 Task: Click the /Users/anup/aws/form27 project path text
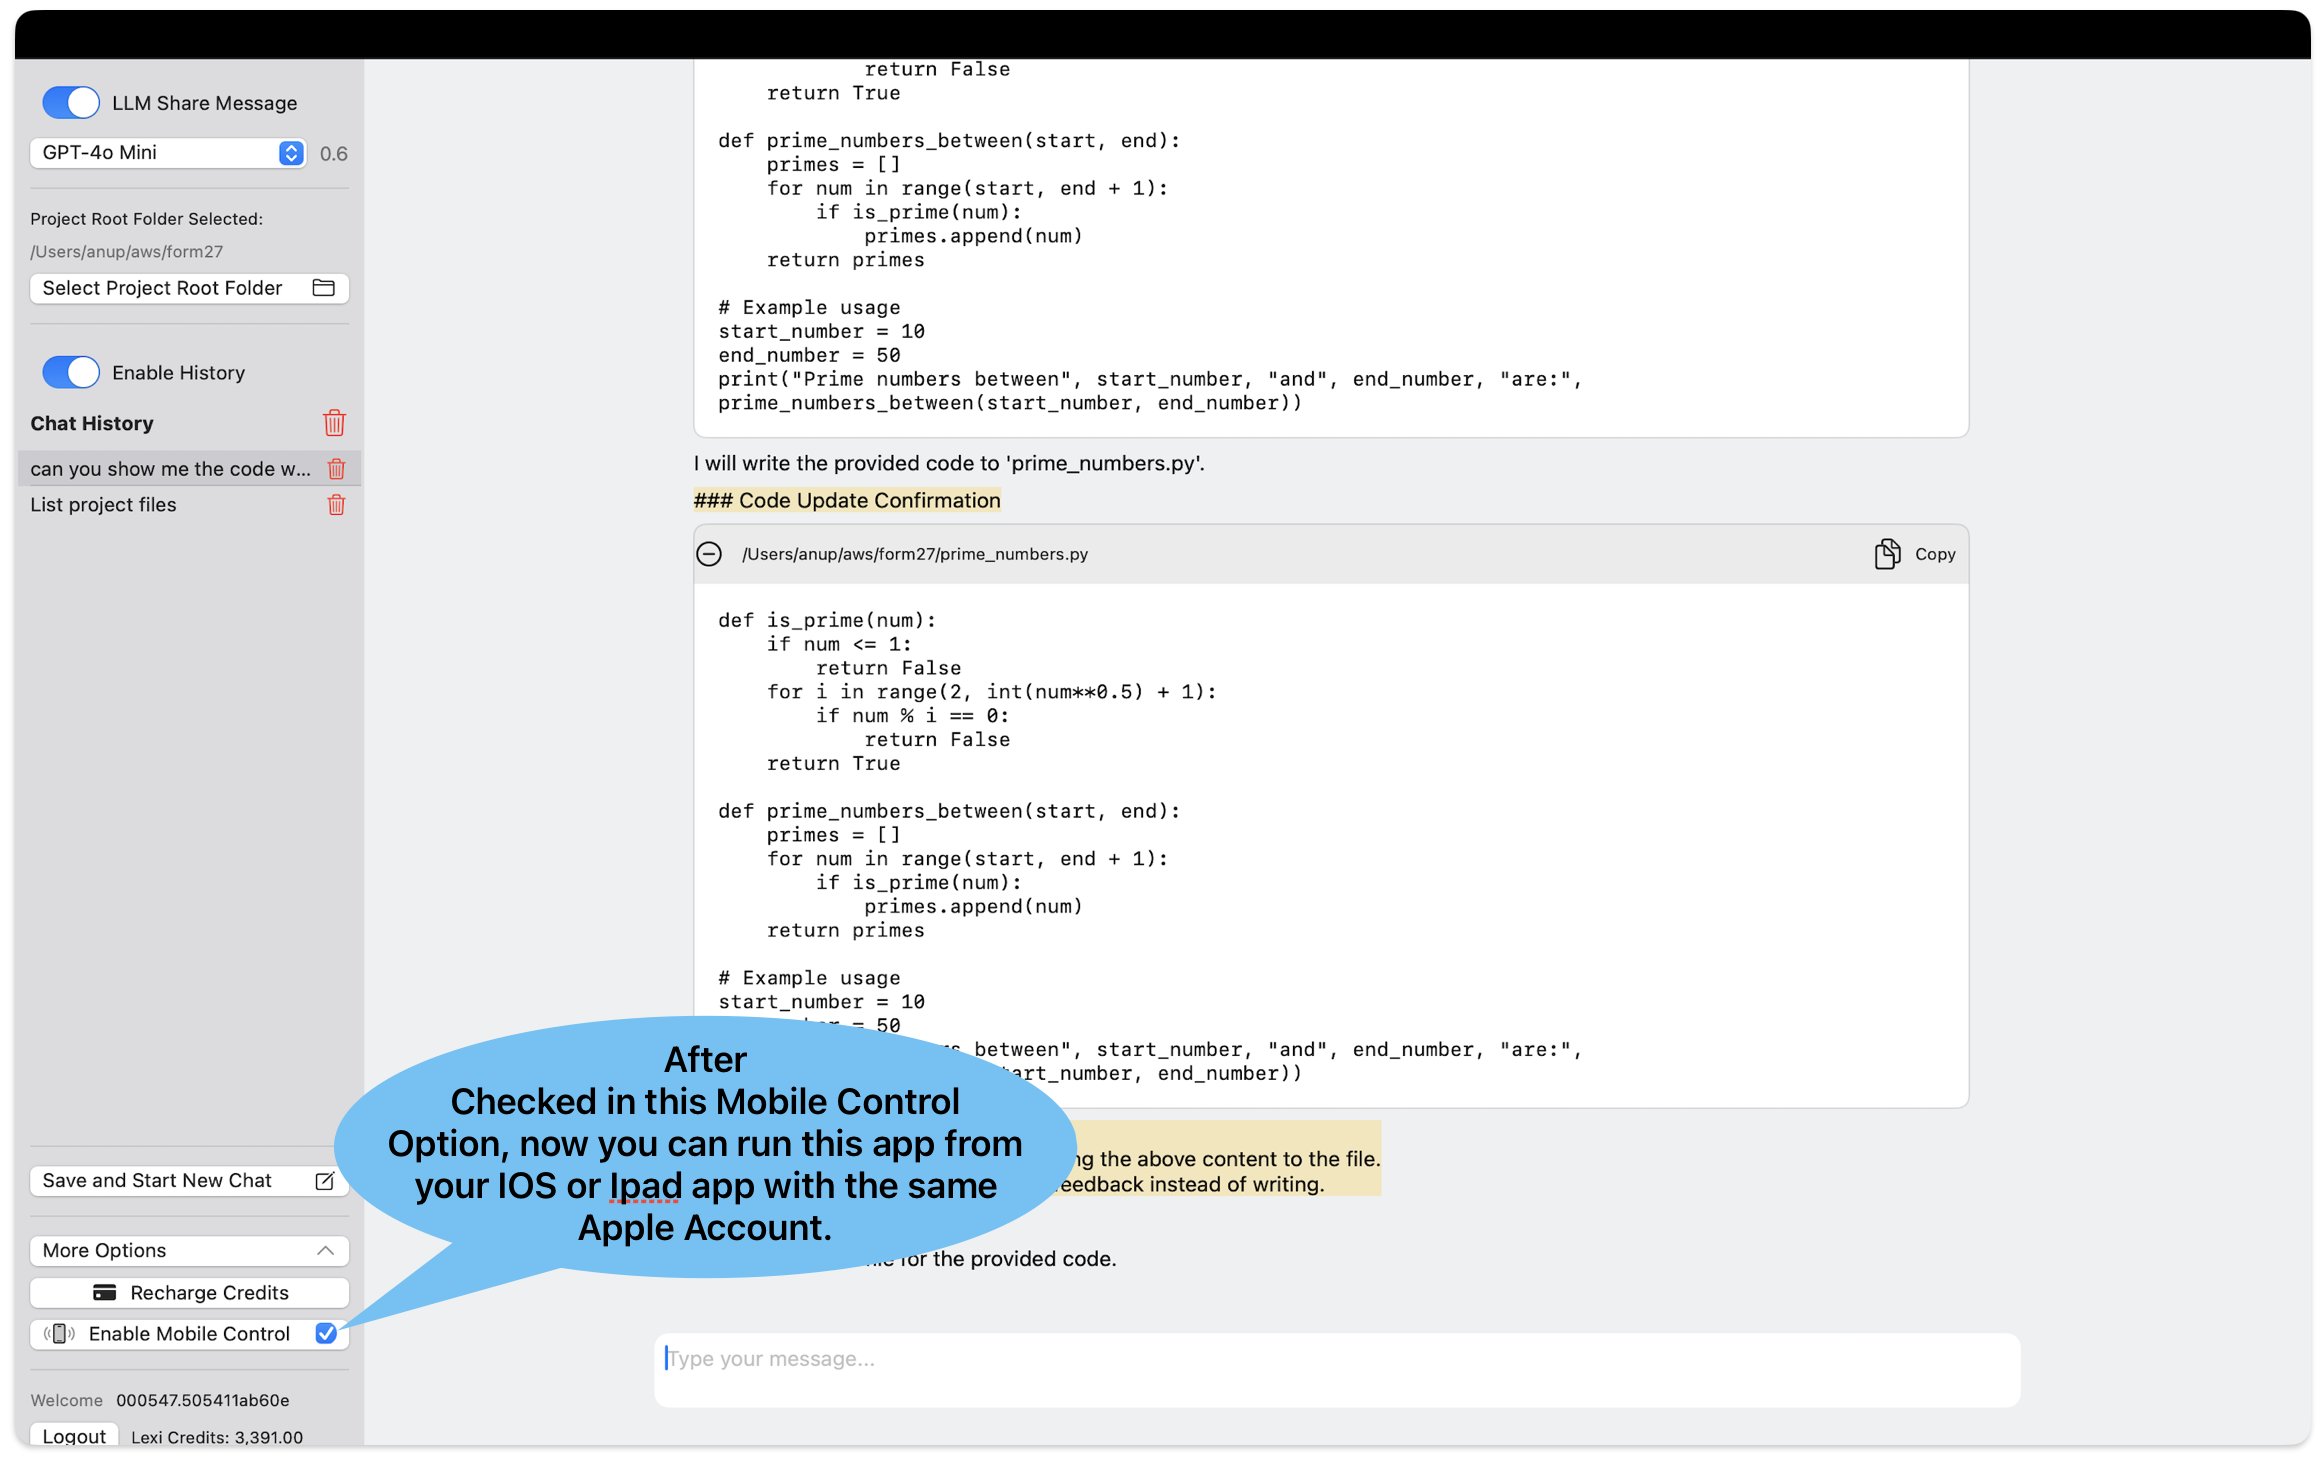coord(127,251)
